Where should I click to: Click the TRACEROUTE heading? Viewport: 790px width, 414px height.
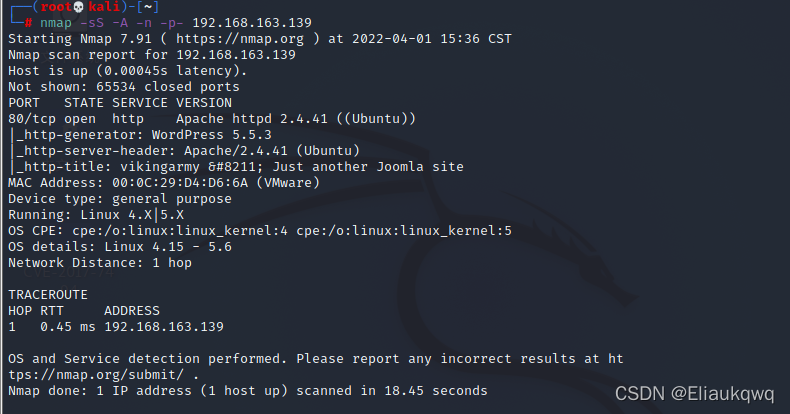(x=48, y=295)
